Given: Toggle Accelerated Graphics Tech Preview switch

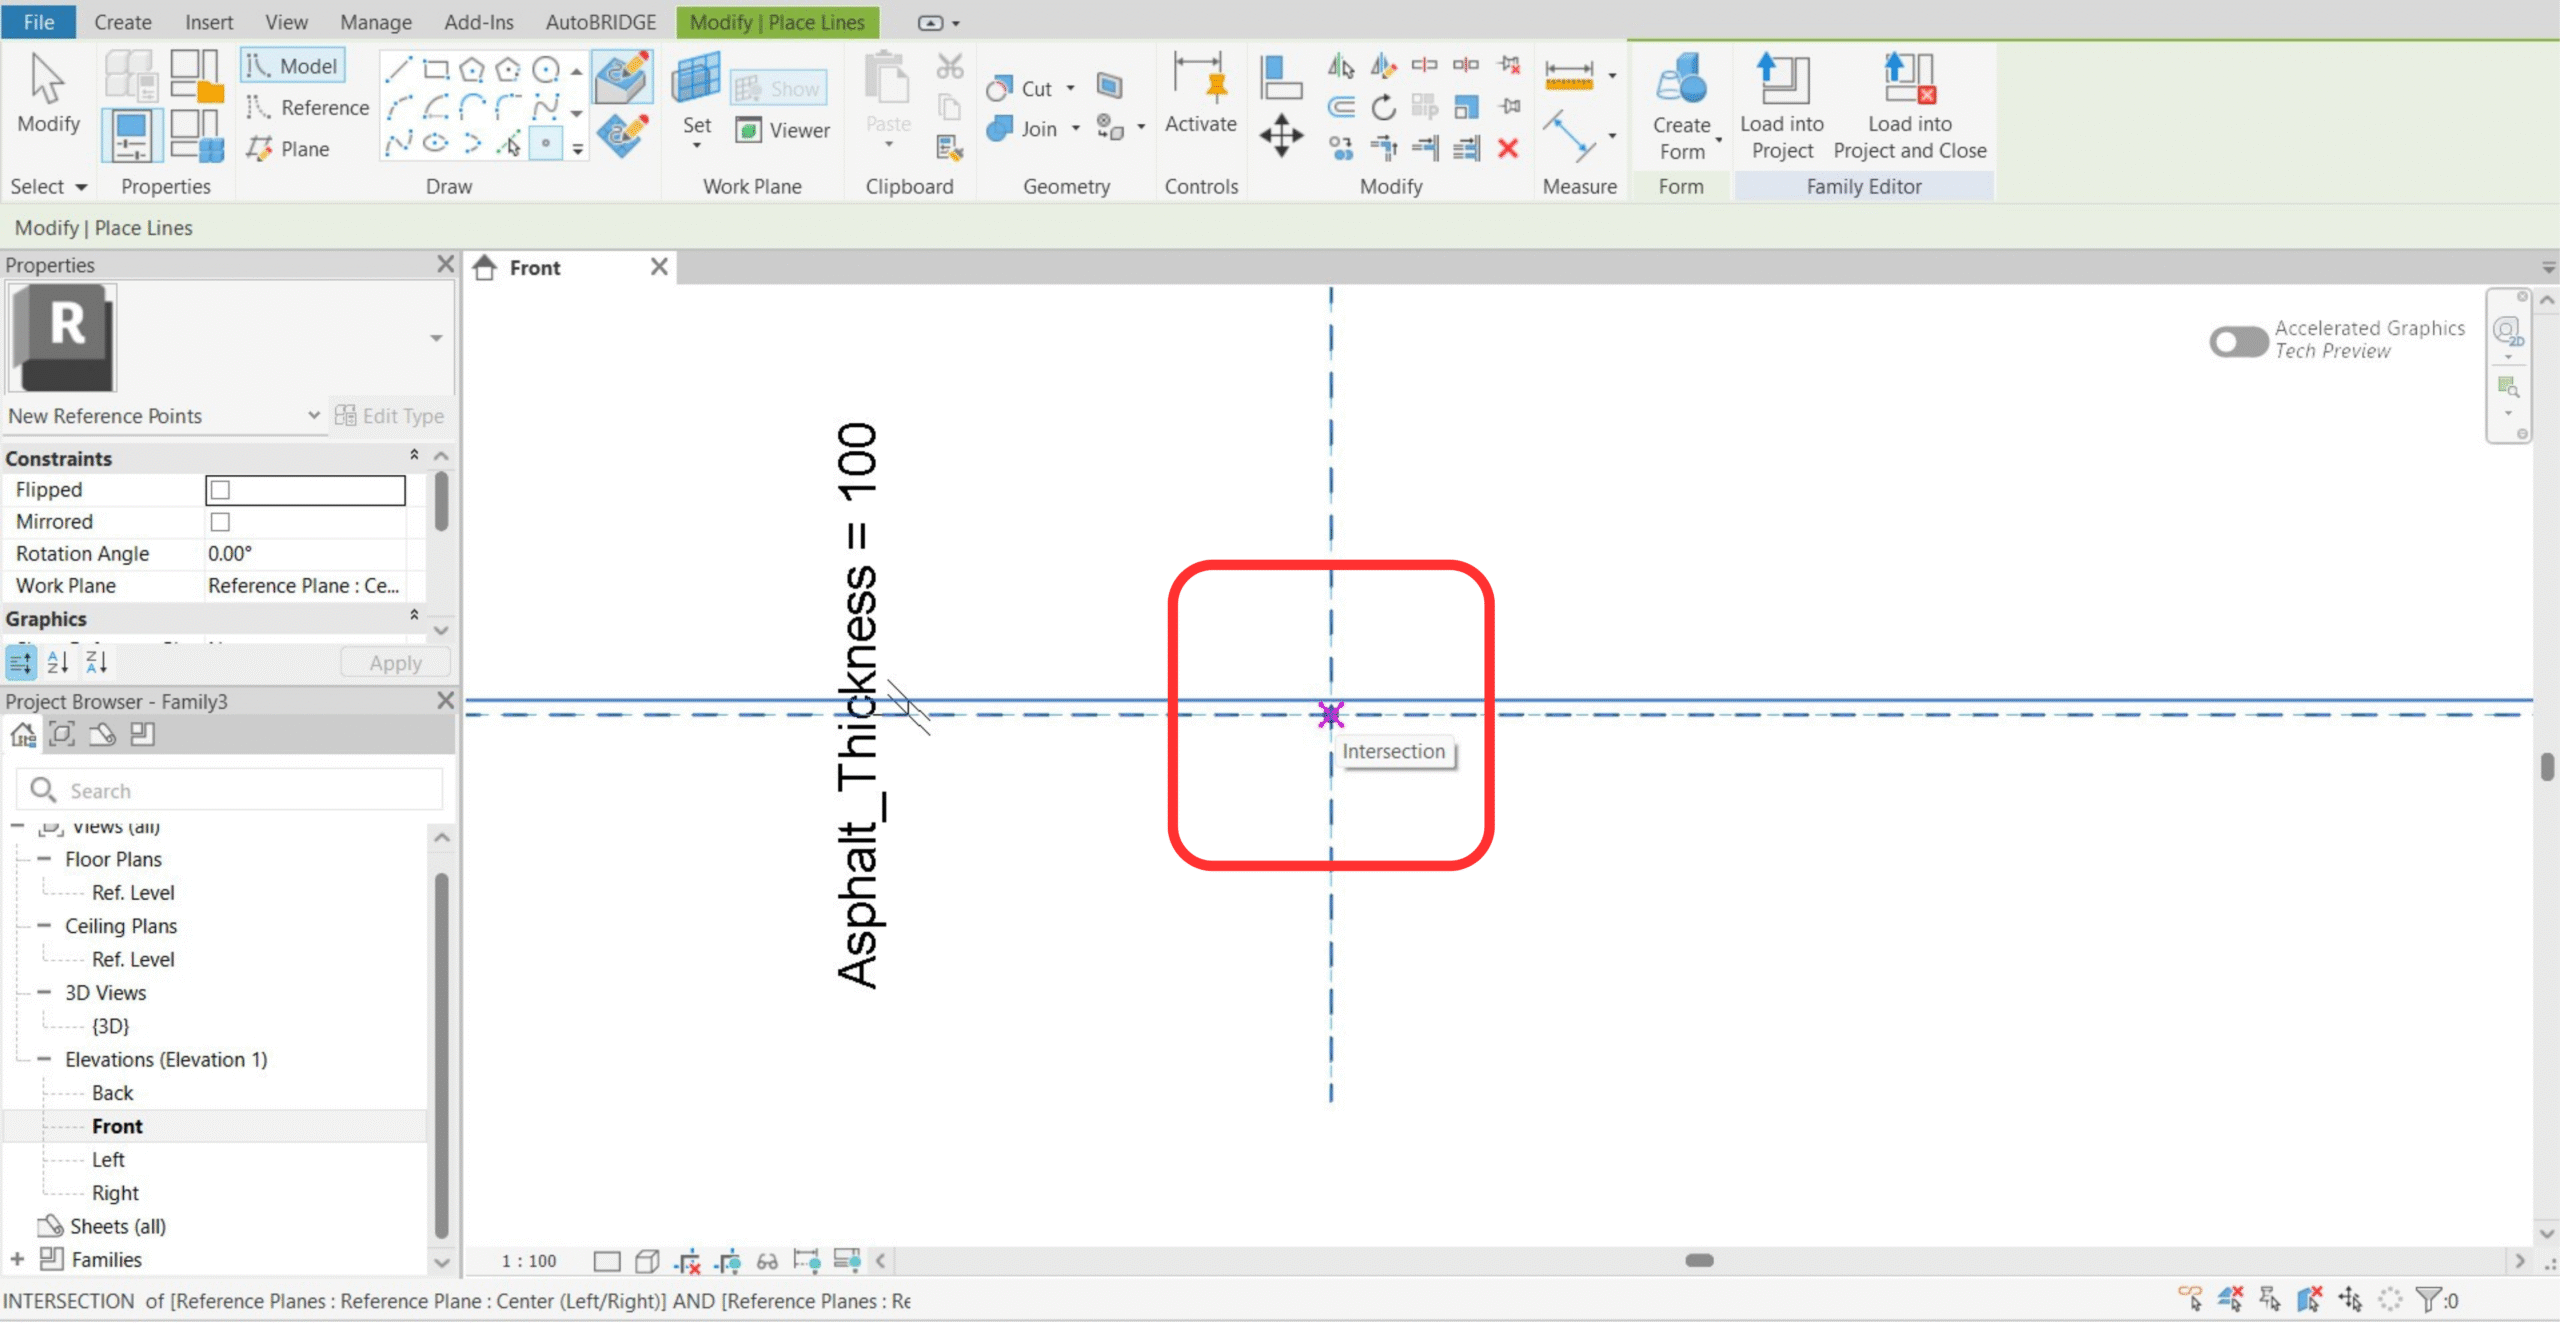Looking at the screenshot, I should pyautogui.click(x=2238, y=342).
